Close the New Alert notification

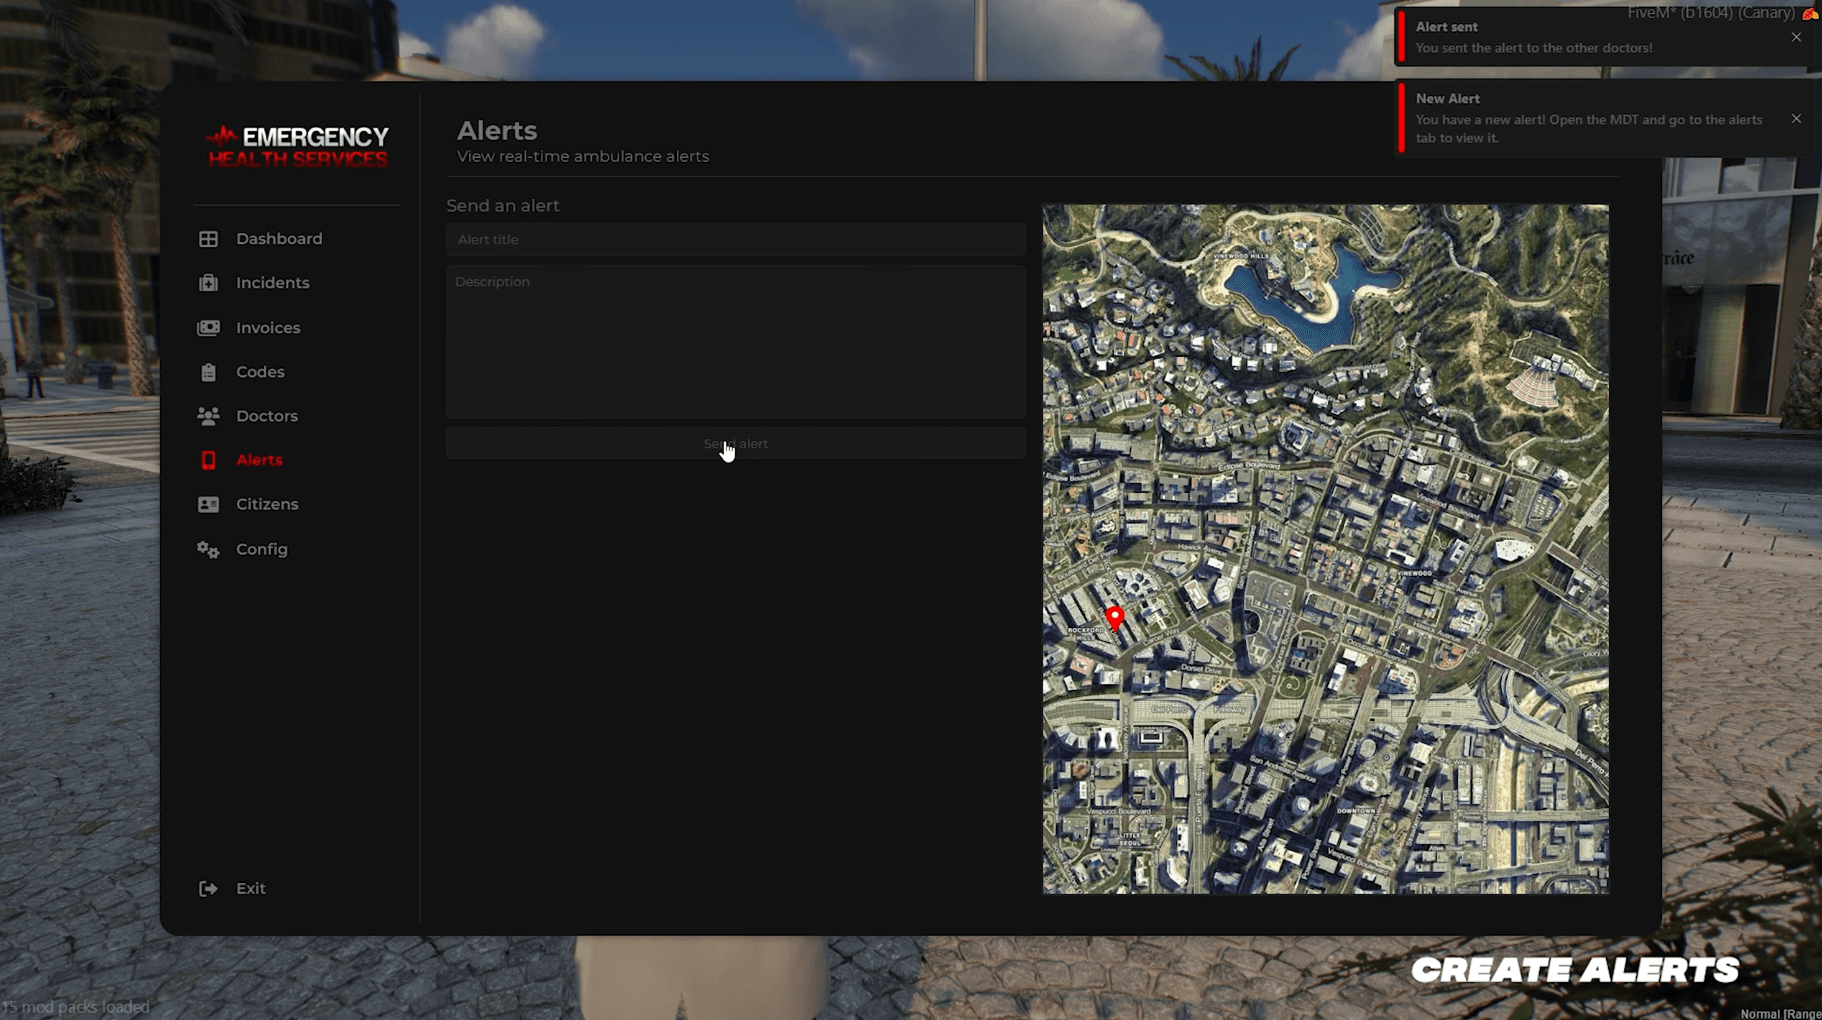point(1796,119)
